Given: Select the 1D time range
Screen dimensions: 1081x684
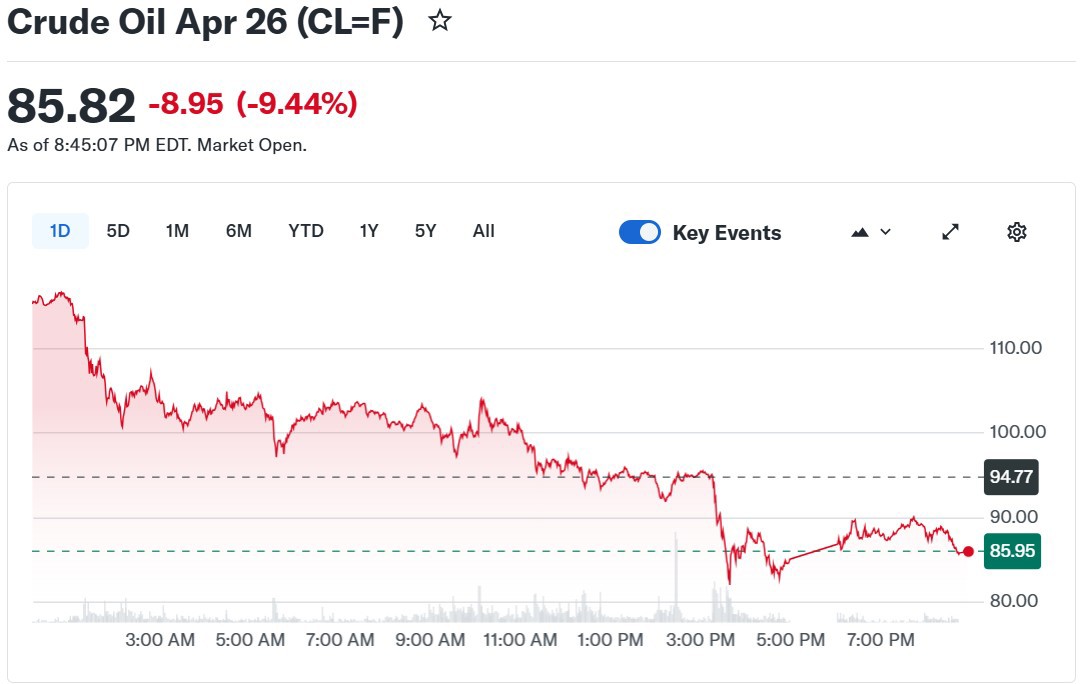Looking at the screenshot, I should [60, 231].
